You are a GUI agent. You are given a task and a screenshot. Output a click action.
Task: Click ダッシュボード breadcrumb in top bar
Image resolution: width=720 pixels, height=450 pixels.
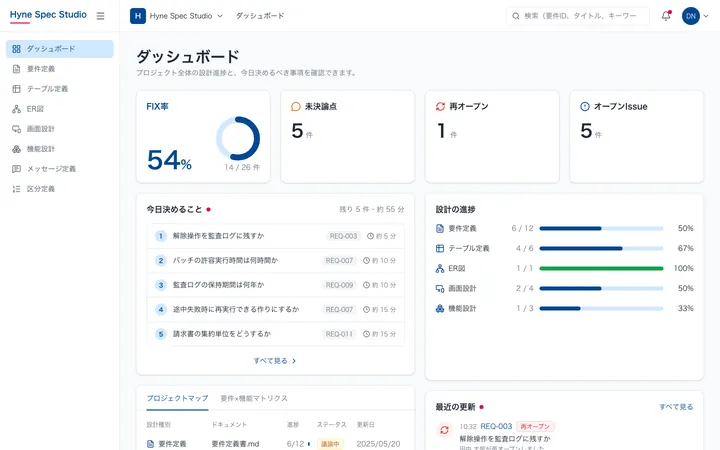[x=260, y=16]
